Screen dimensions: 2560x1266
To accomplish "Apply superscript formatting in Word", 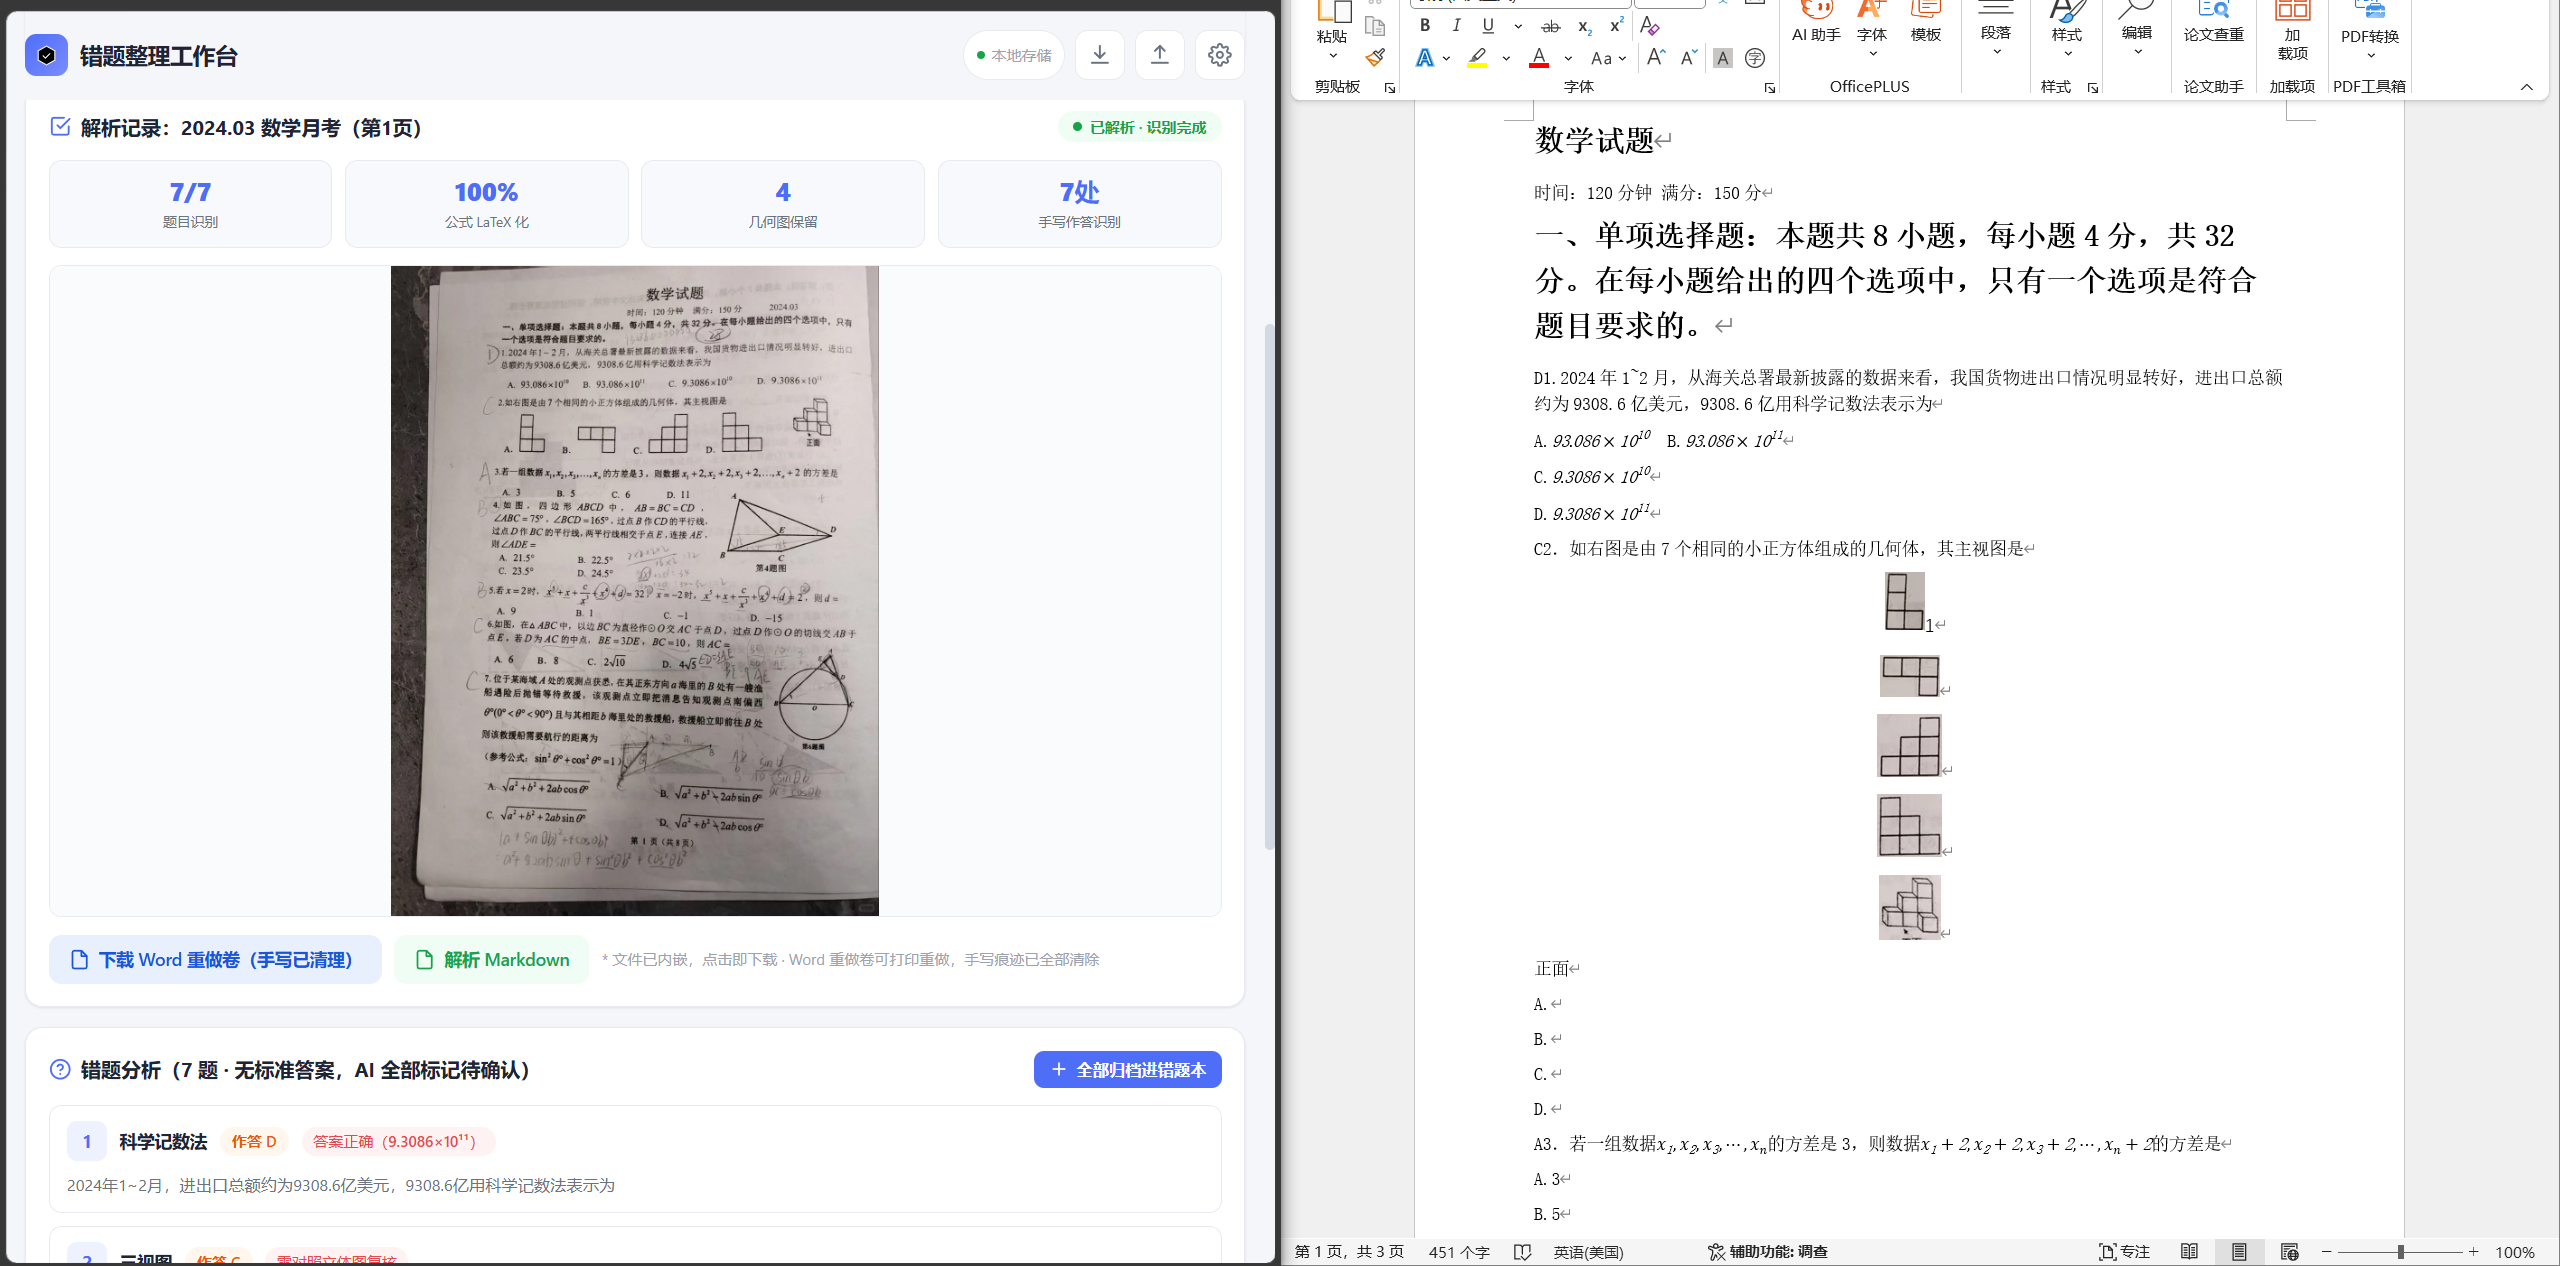I will (x=1616, y=26).
